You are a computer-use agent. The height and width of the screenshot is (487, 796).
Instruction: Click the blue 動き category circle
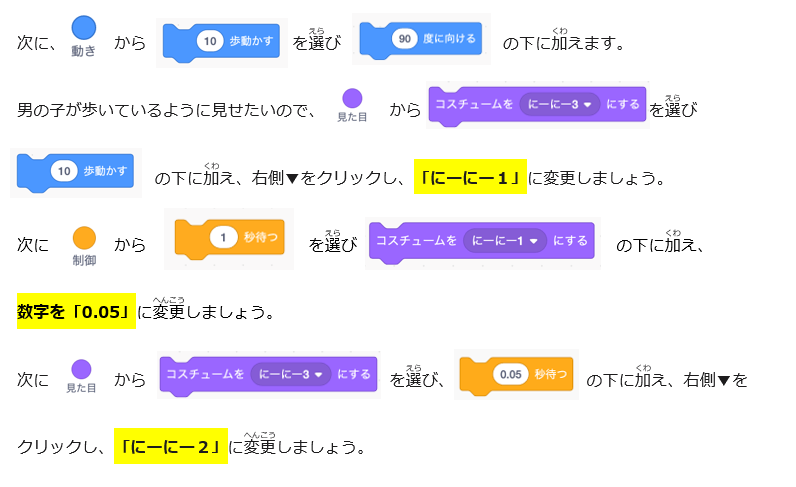[x=84, y=28]
